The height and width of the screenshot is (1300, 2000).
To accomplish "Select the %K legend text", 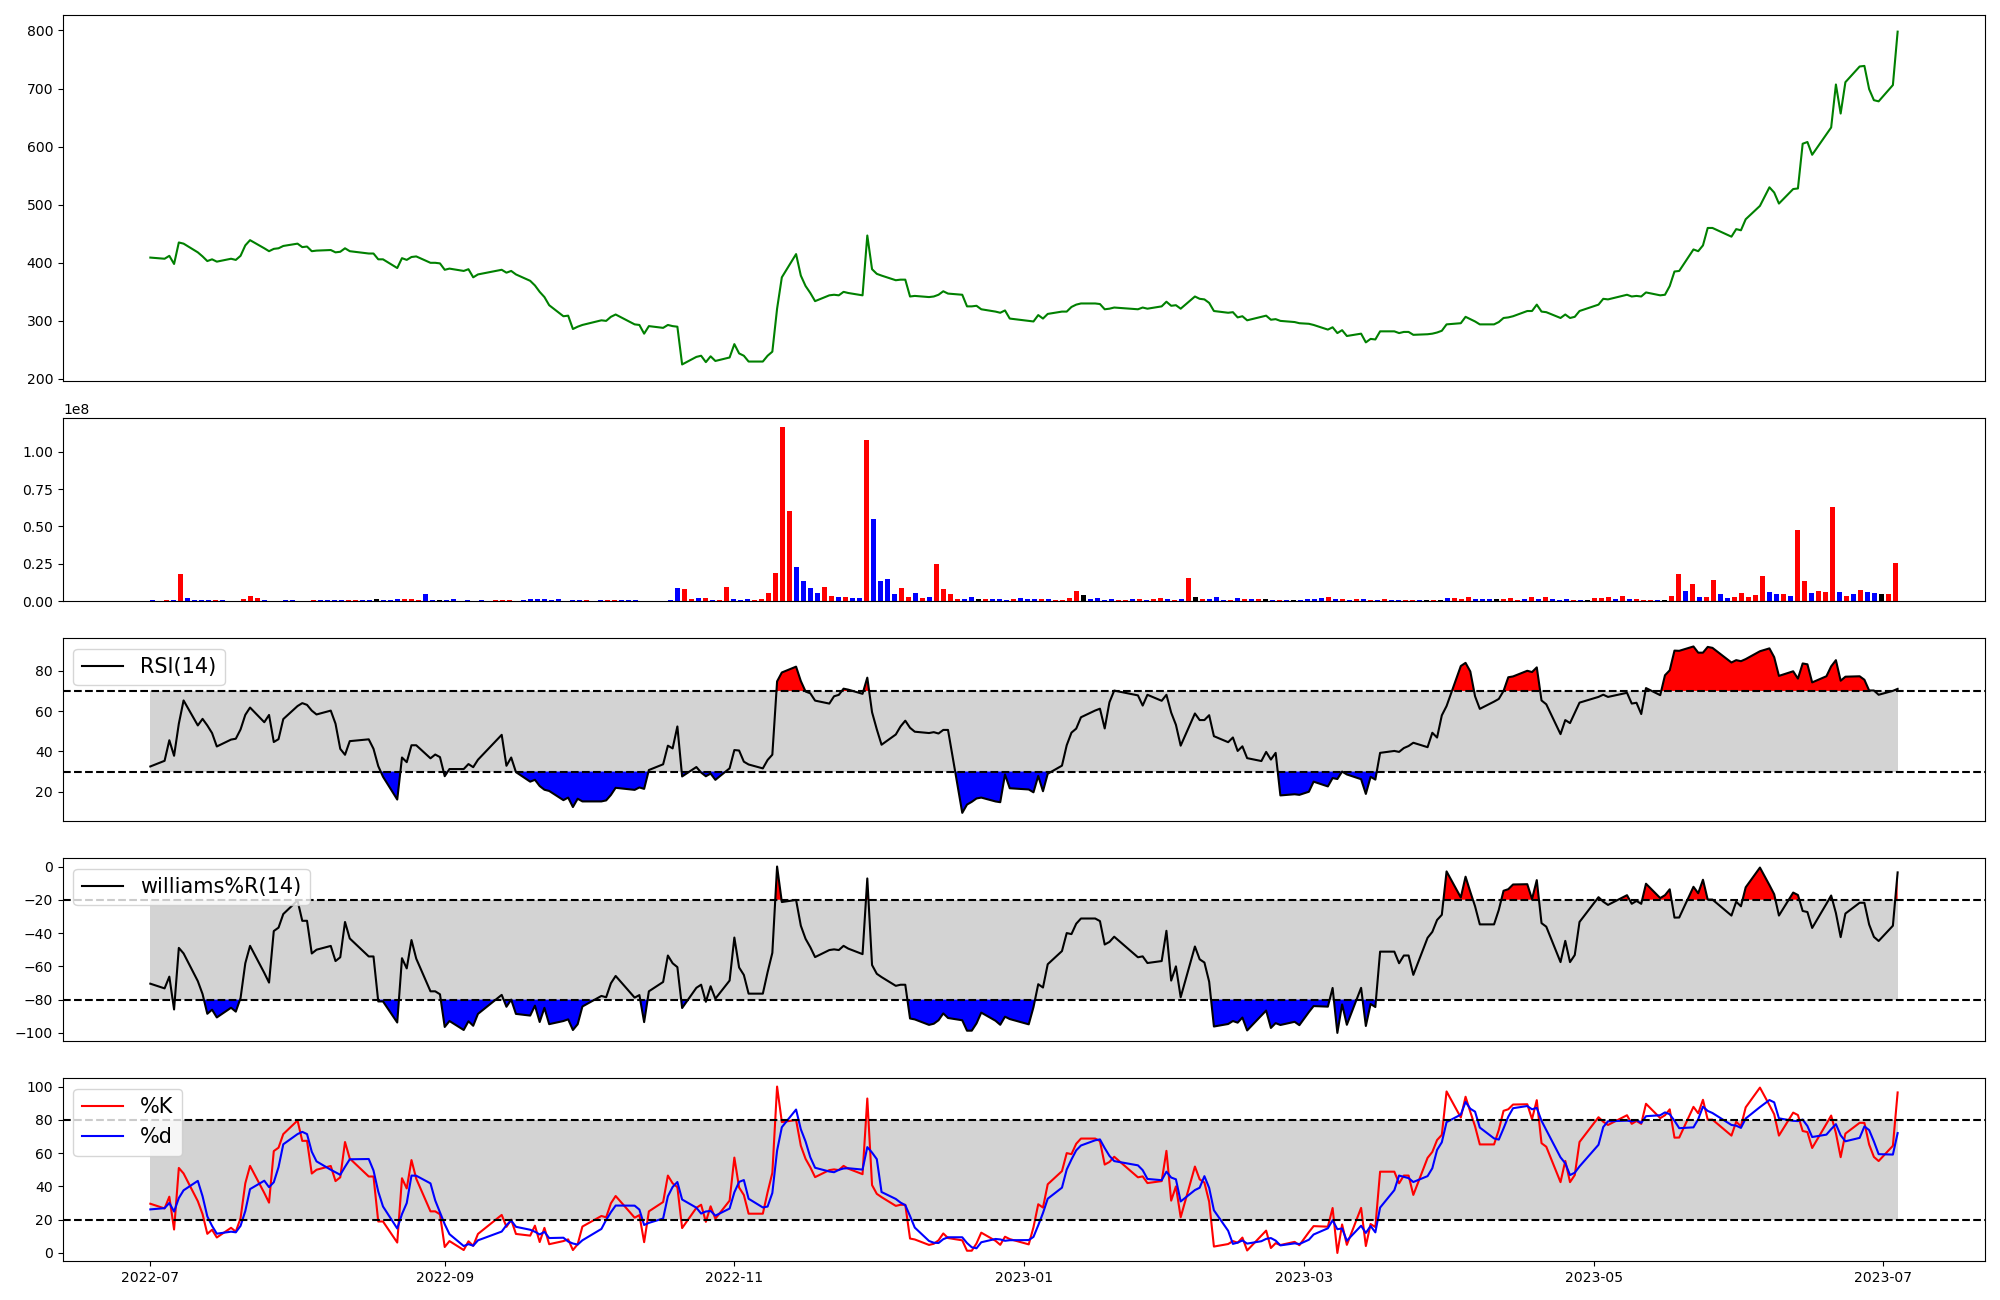I will coord(156,1105).
